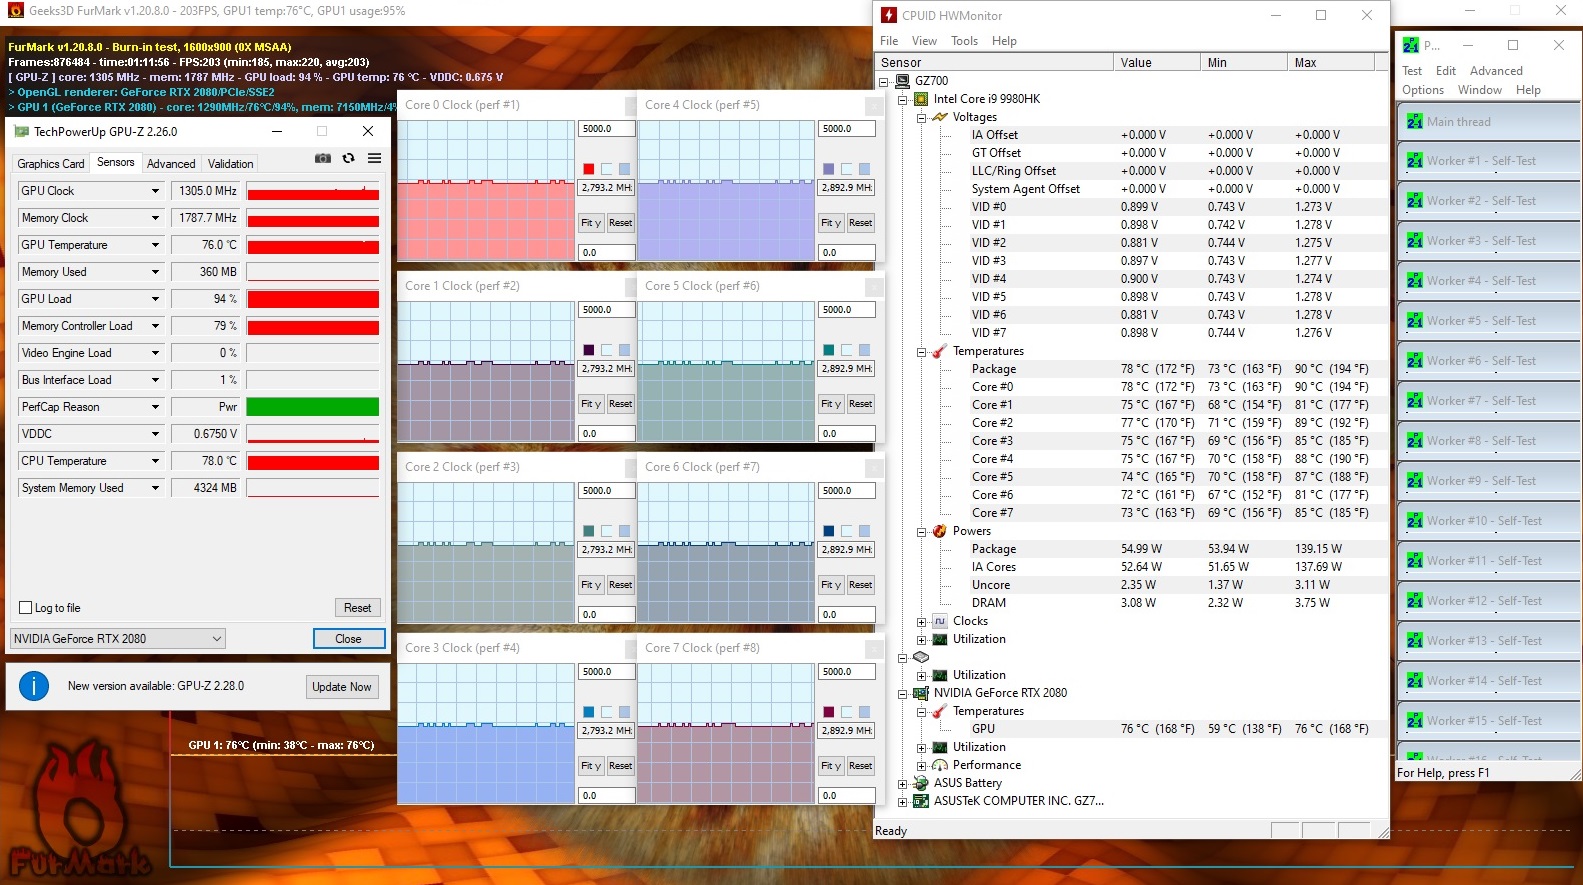Click the ASUS Battery icon
The width and height of the screenshot is (1583, 885).
[x=921, y=783]
